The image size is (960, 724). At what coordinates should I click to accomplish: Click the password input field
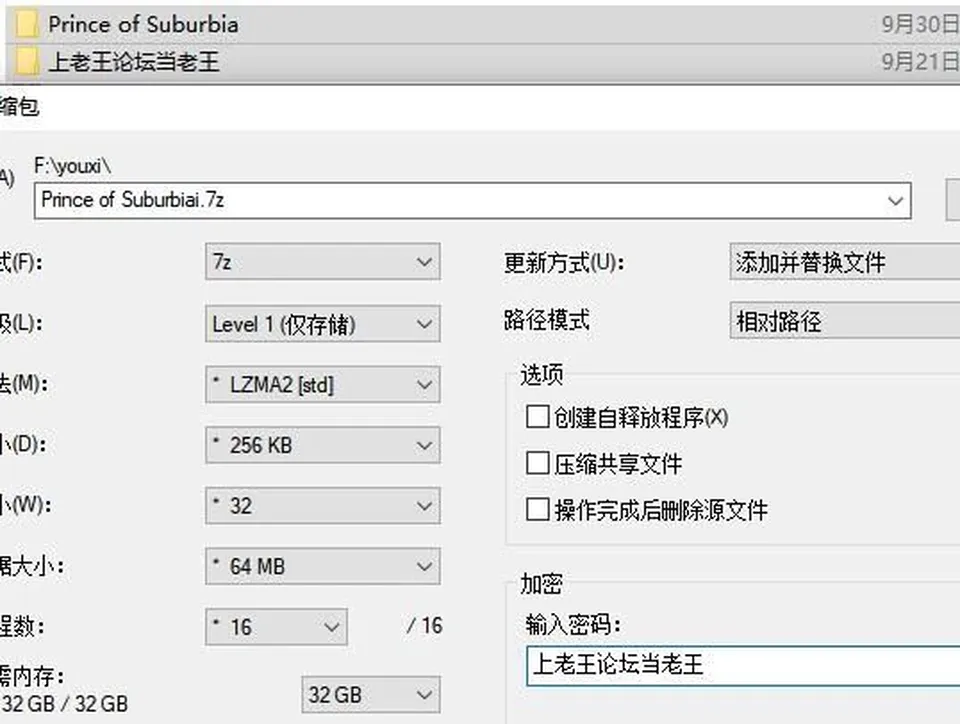(x=743, y=666)
